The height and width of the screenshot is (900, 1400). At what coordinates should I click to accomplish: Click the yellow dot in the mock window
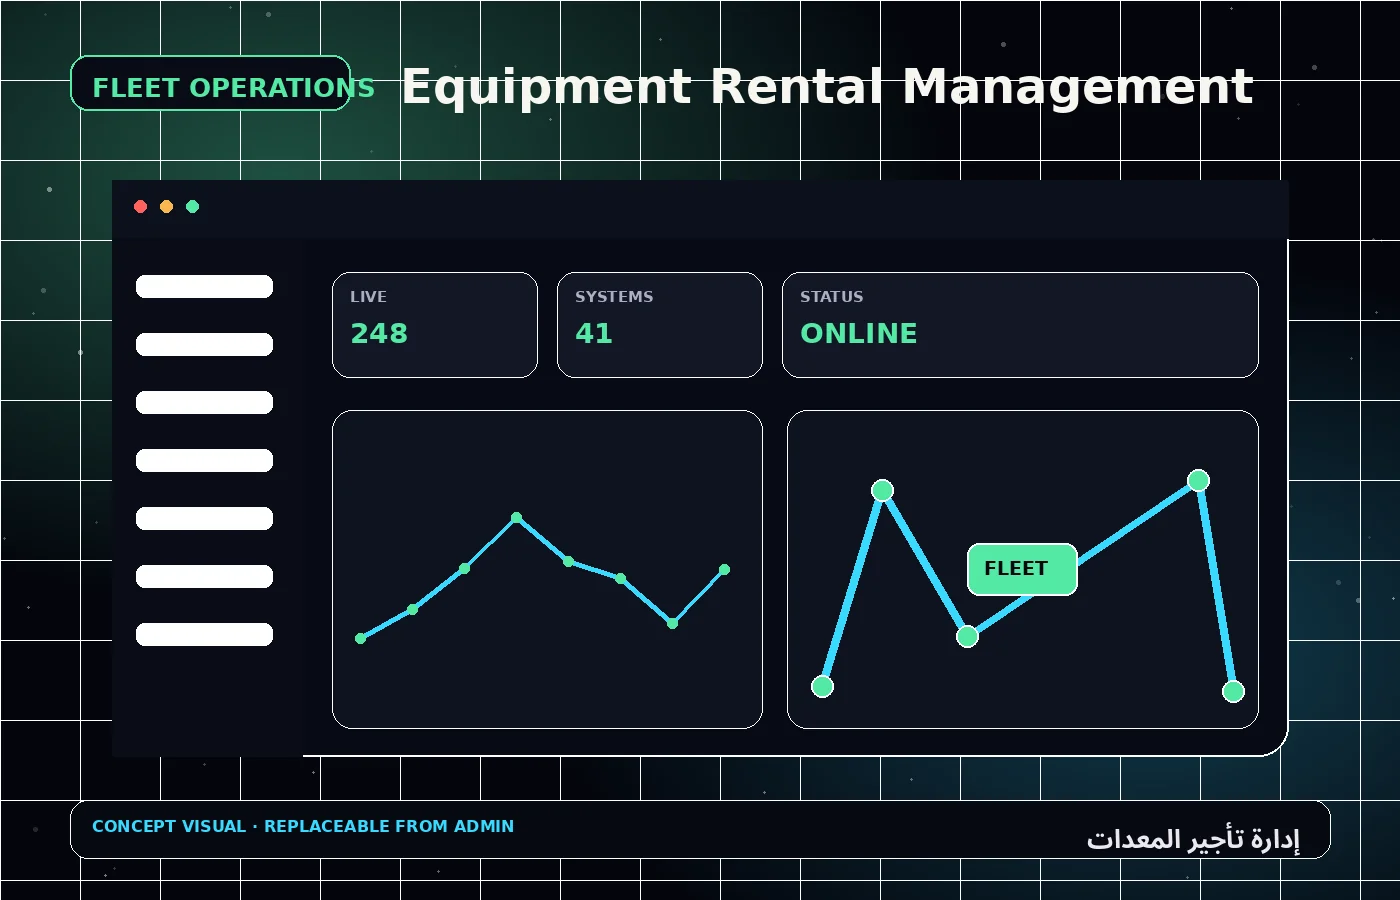167,207
